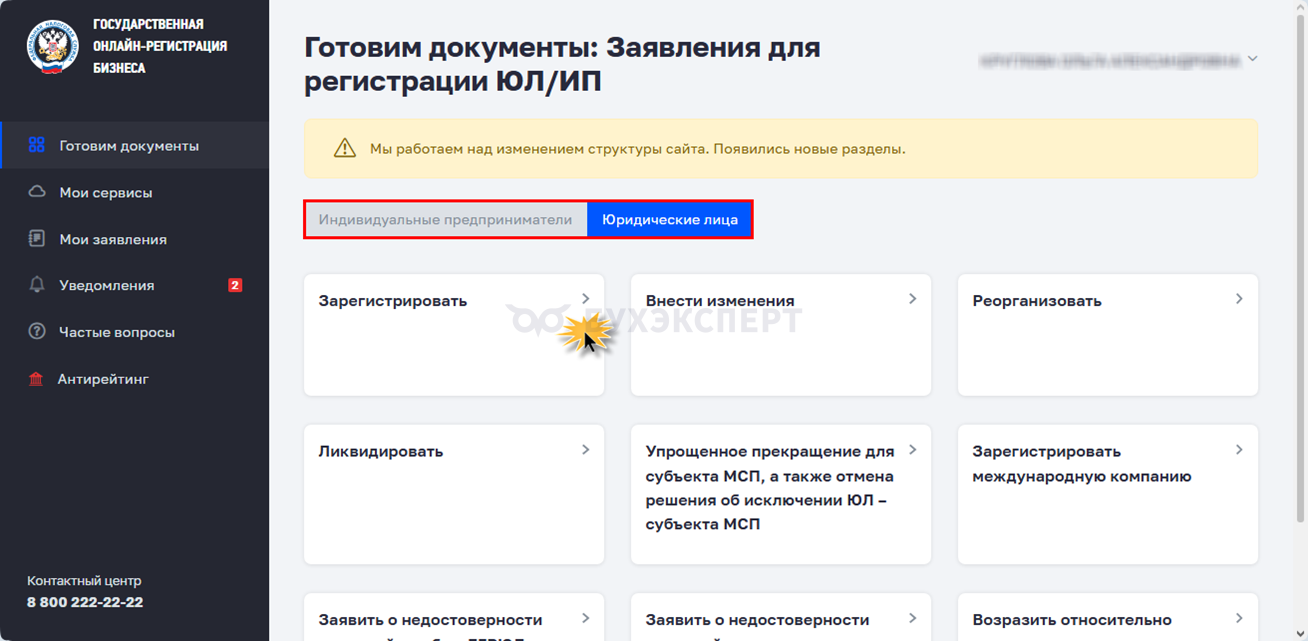1308x641 pixels.
Task: Click the chevron on Реорганизовать card
Action: (x=1239, y=299)
